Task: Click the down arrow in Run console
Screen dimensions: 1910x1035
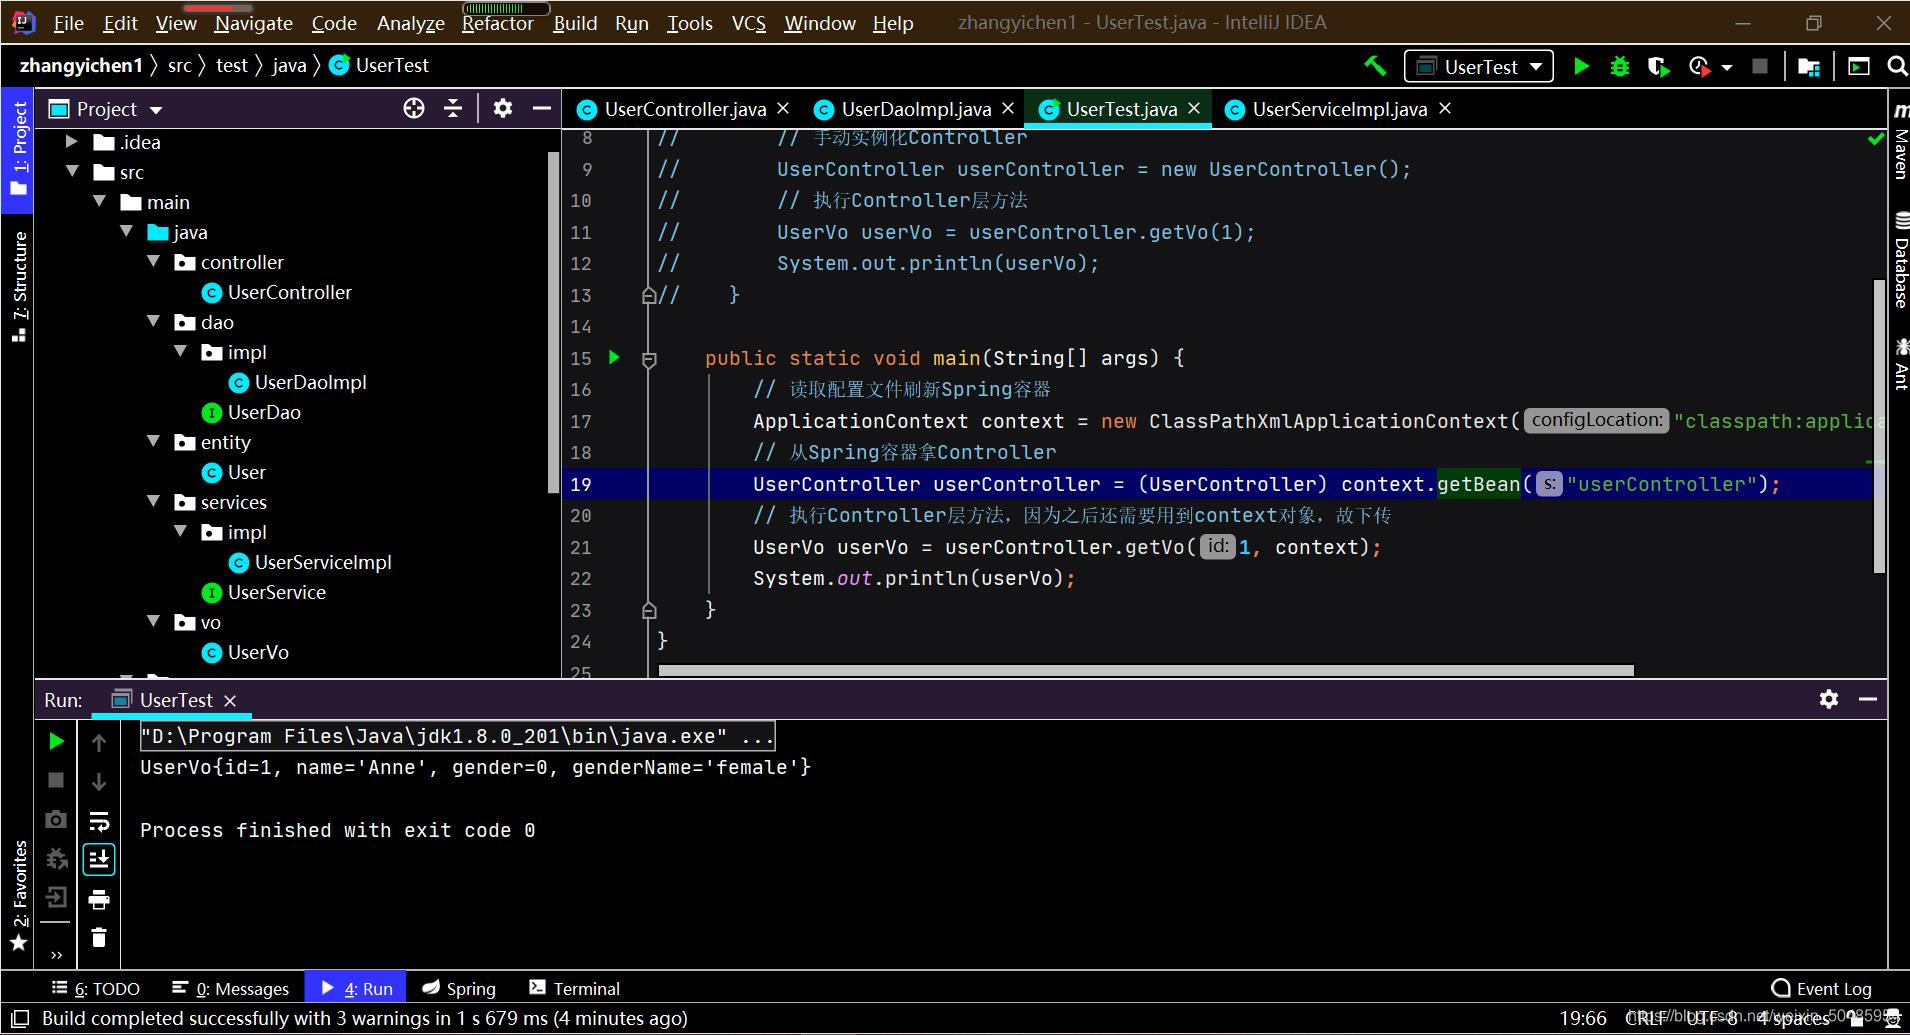Action: [99, 781]
